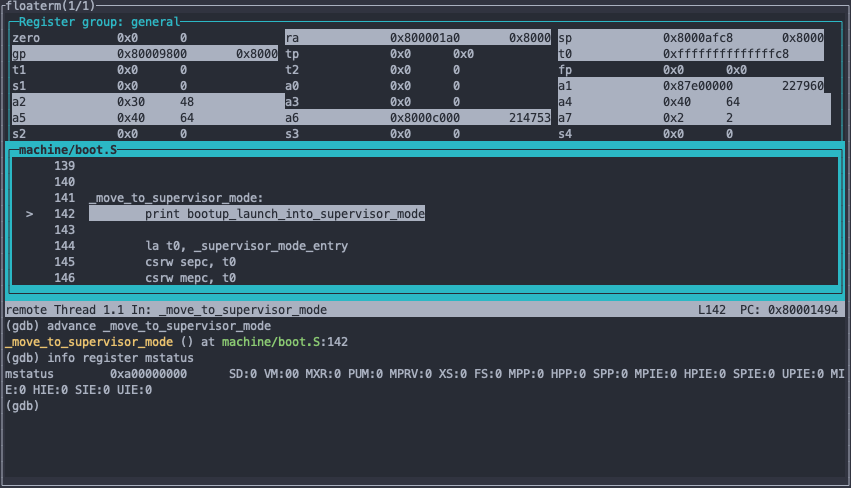
Task: Click the machine/boot.S source pane title
Action: (x=67, y=149)
